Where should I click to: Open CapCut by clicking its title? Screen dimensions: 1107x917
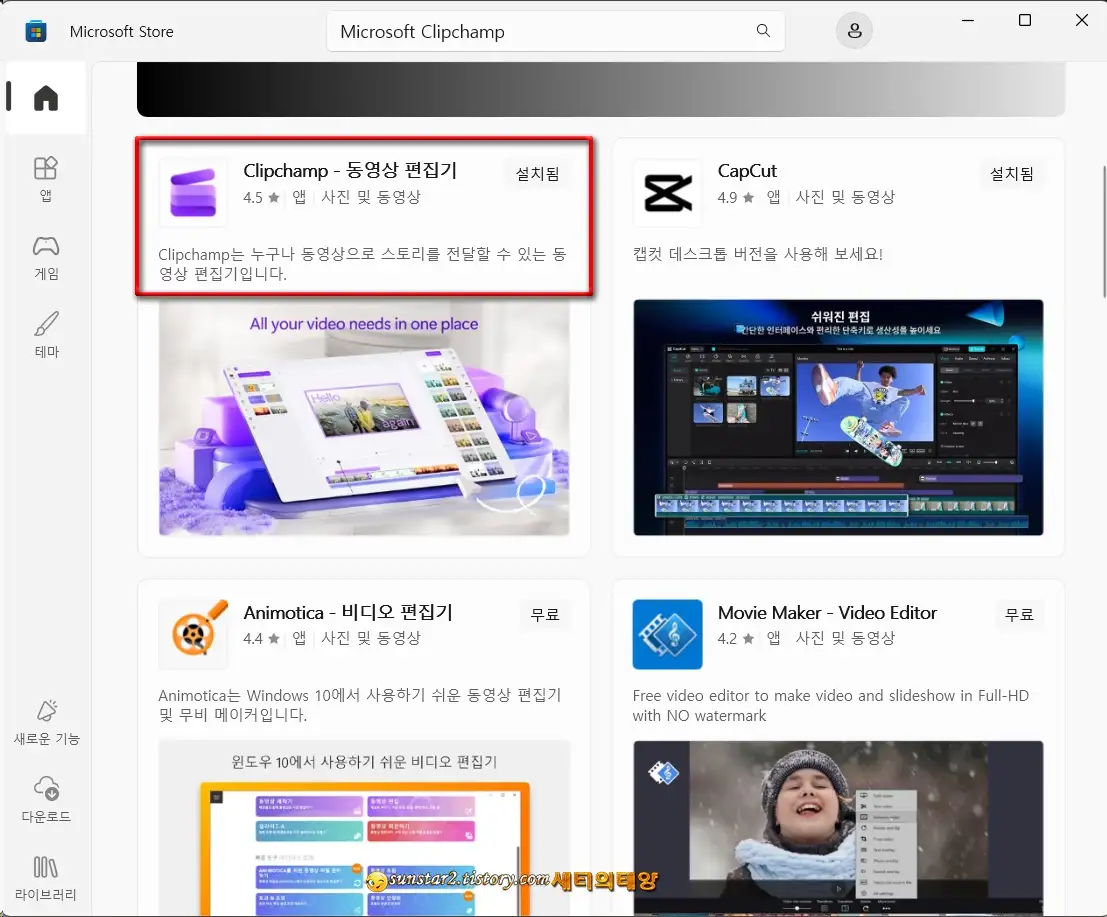click(747, 171)
